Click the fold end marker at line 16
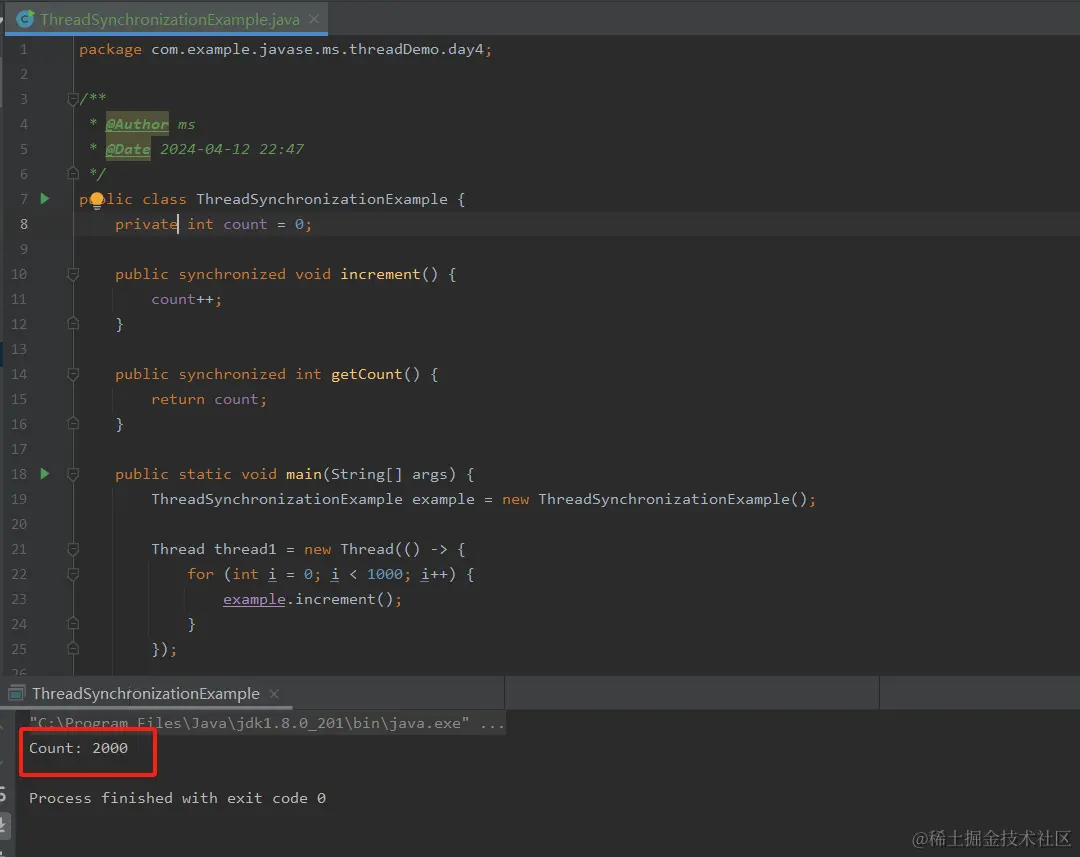 [x=73, y=424]
